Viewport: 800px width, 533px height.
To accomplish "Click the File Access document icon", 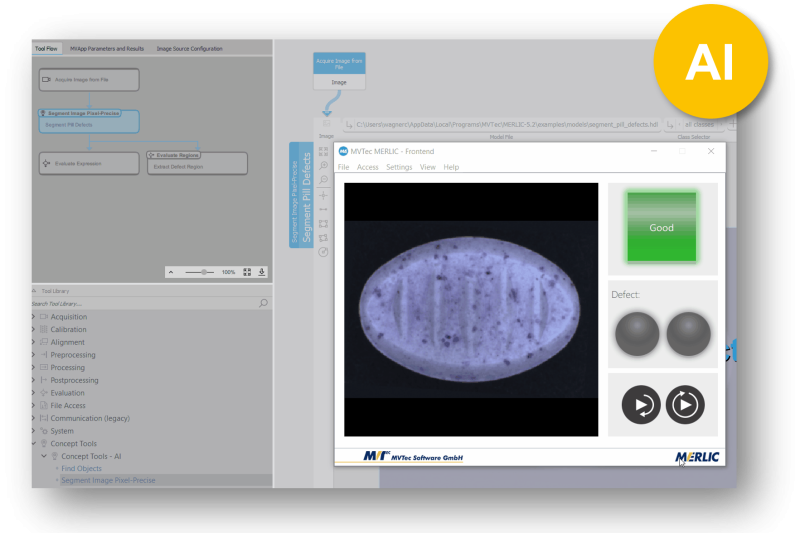I will pyautogui.click(x=44, y=405).
